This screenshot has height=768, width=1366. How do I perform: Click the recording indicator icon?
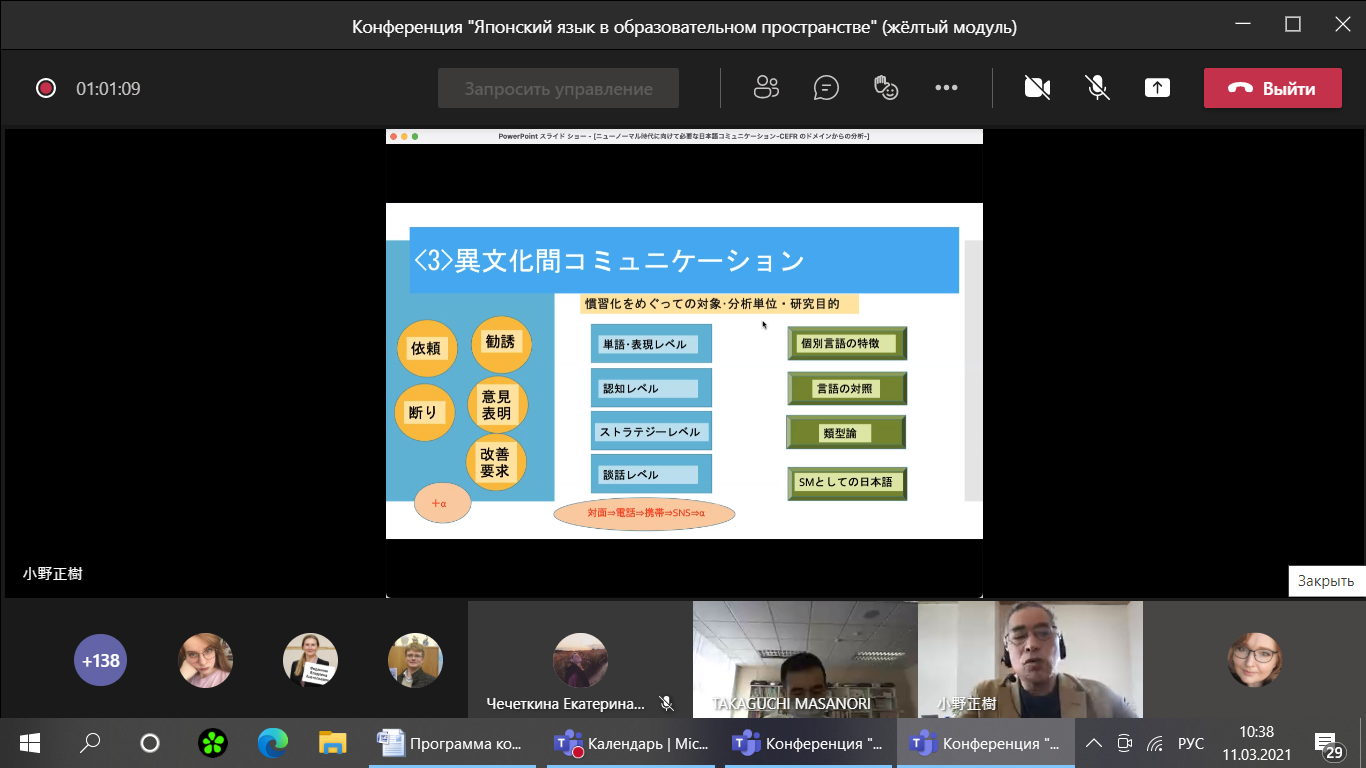click(46, 88)
